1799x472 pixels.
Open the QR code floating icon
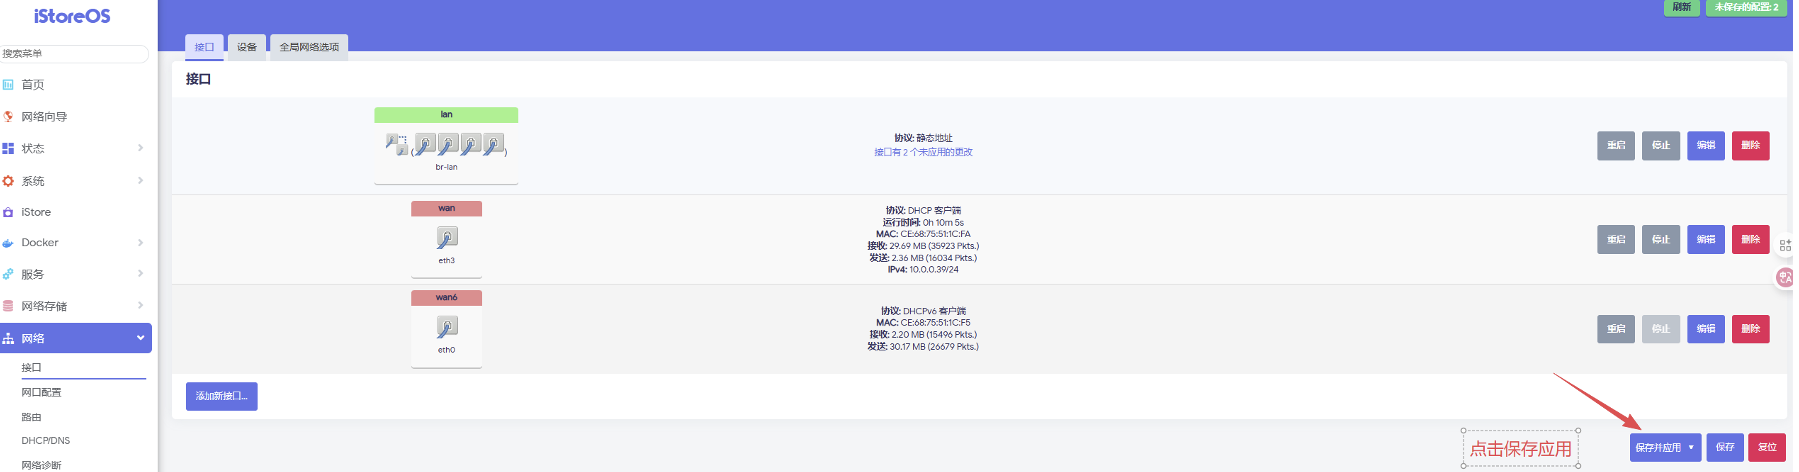pos(1785,245)
